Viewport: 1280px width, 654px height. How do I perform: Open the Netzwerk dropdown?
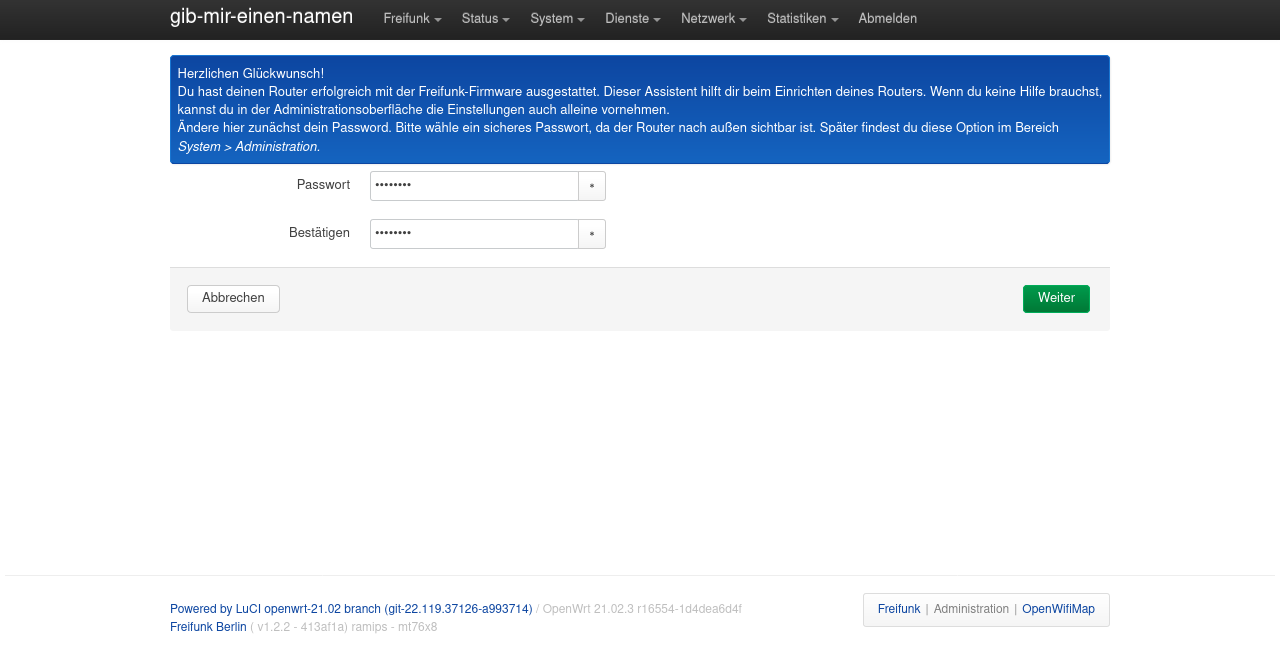(x=713, y=19)
